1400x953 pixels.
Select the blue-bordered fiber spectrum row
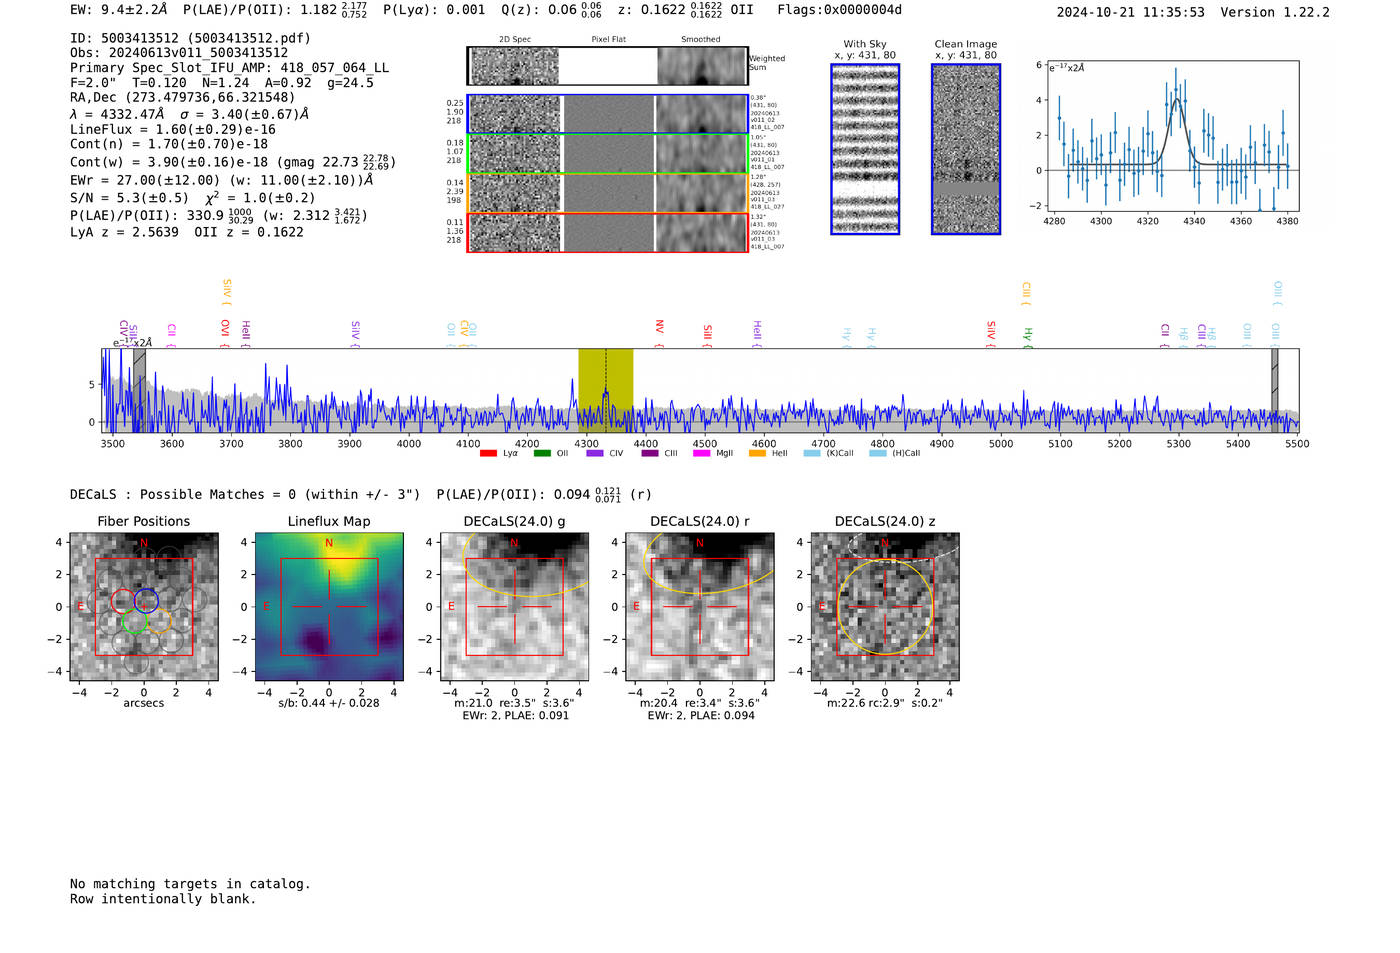(607, 114)
